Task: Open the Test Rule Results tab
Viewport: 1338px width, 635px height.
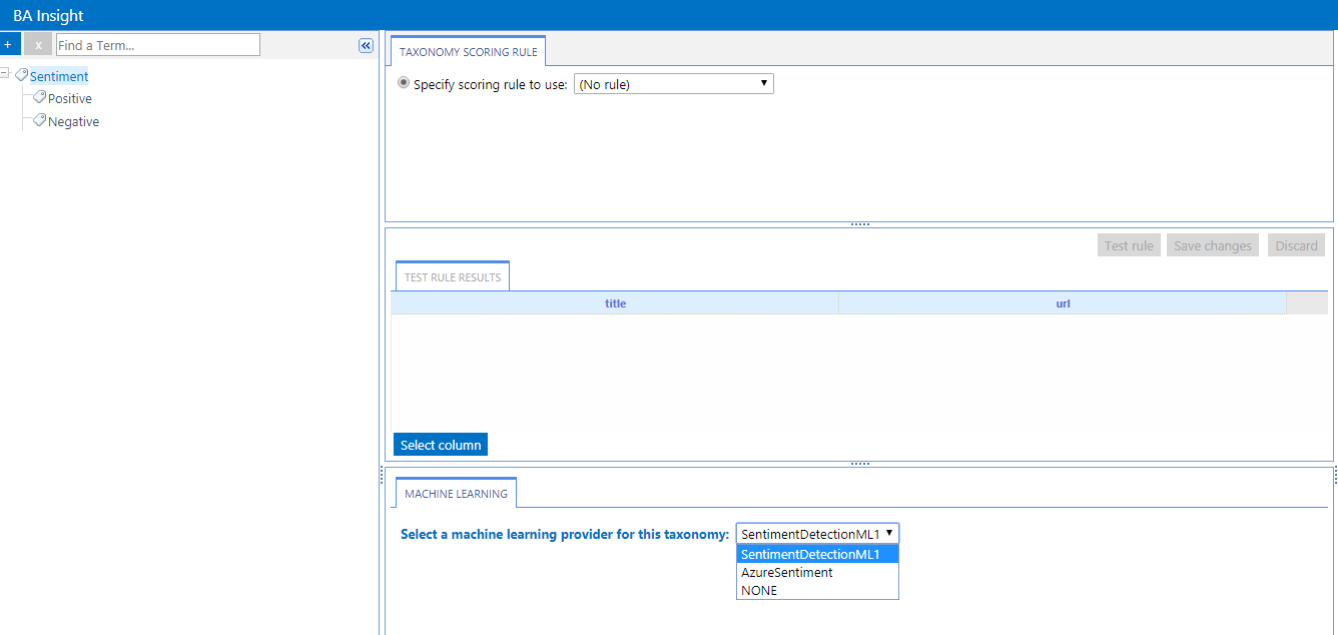Action: [452, 277]
